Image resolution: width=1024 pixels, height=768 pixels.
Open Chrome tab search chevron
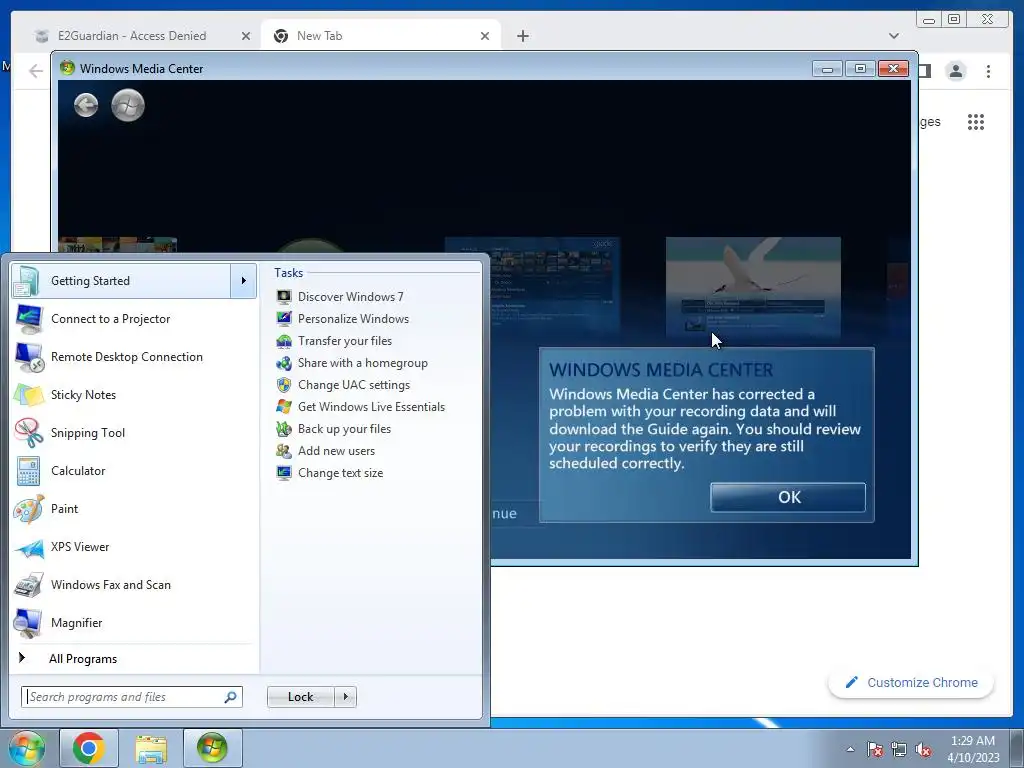(x=894, y=36)
